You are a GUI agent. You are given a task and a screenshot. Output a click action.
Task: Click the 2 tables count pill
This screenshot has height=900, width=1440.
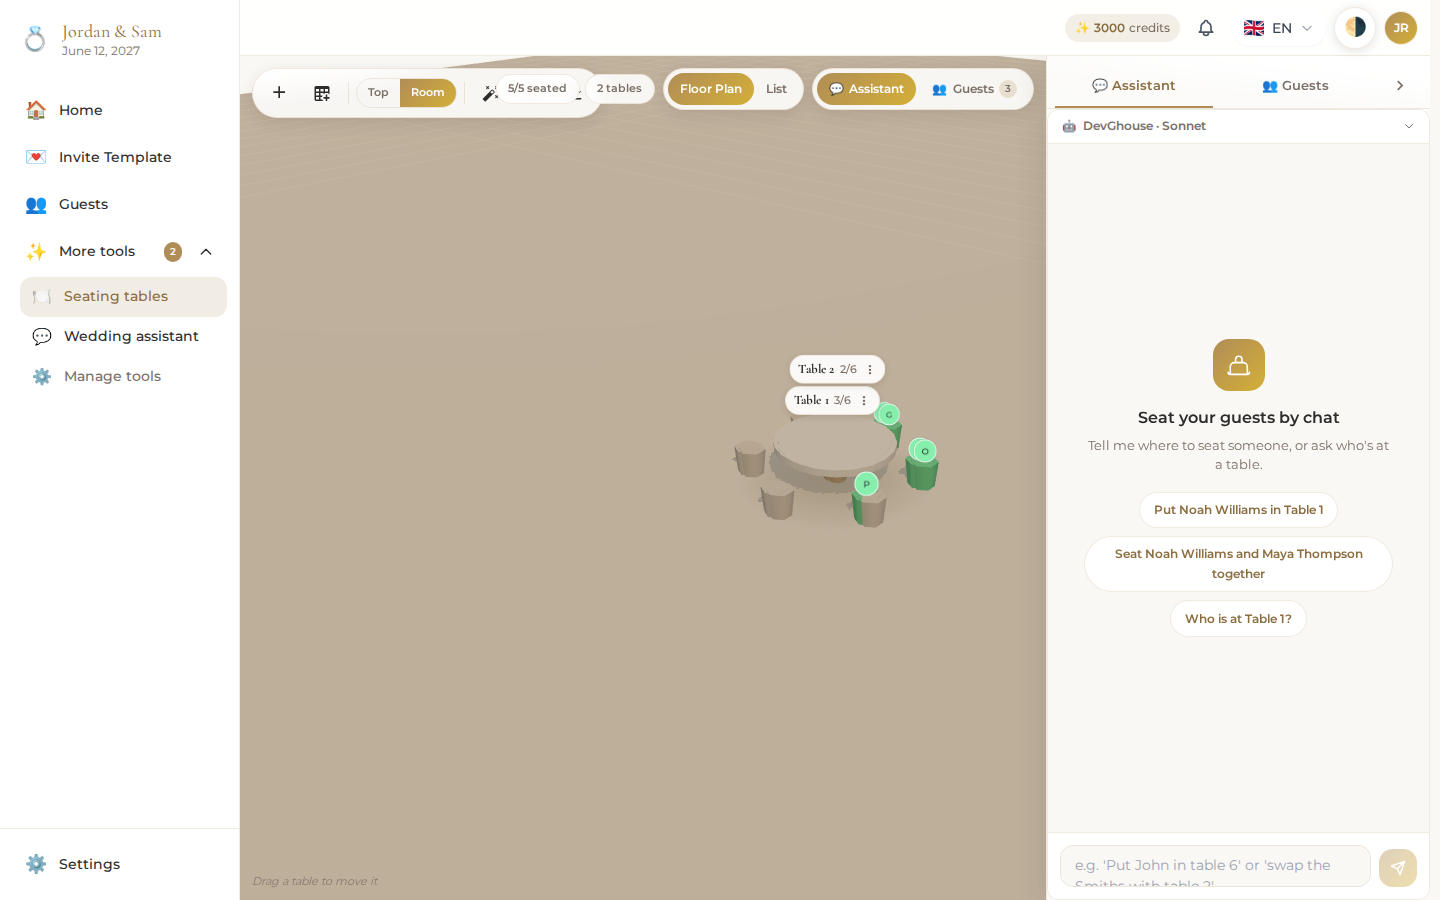(619, 89)
